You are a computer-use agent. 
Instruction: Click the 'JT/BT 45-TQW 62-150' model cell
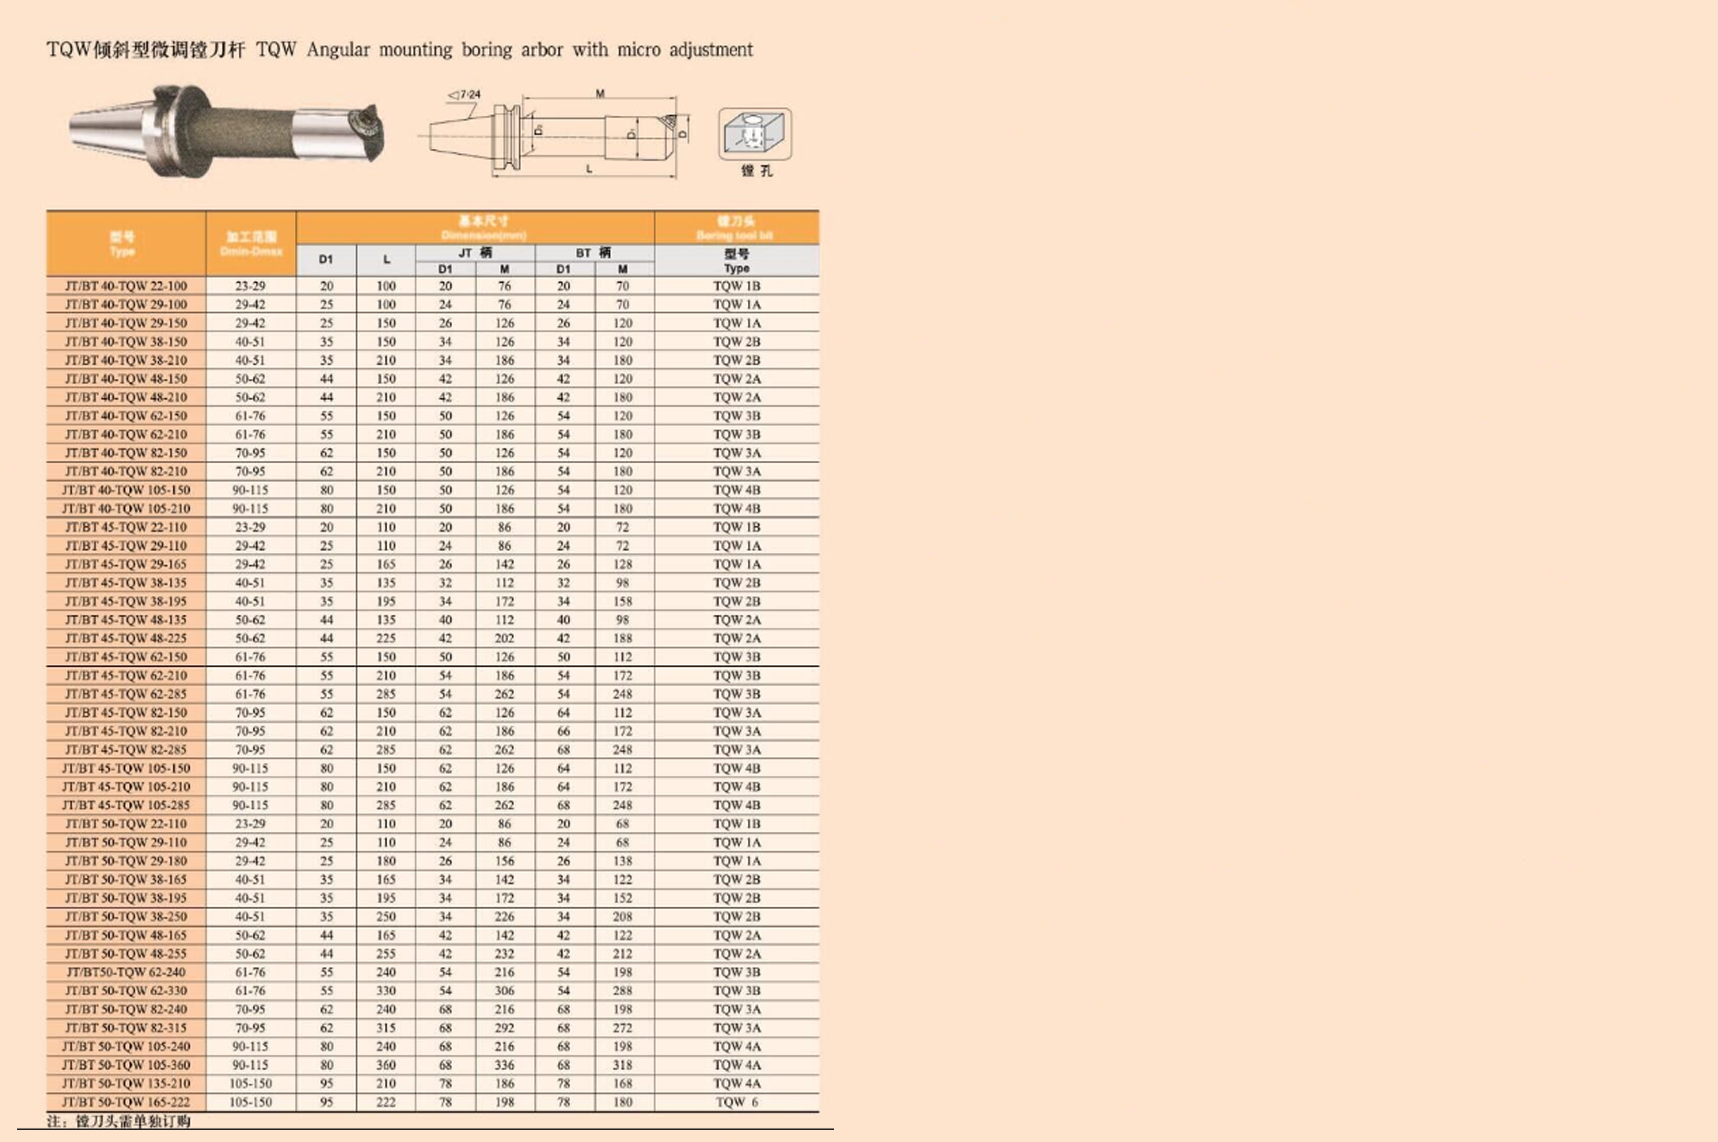point(126,657)
